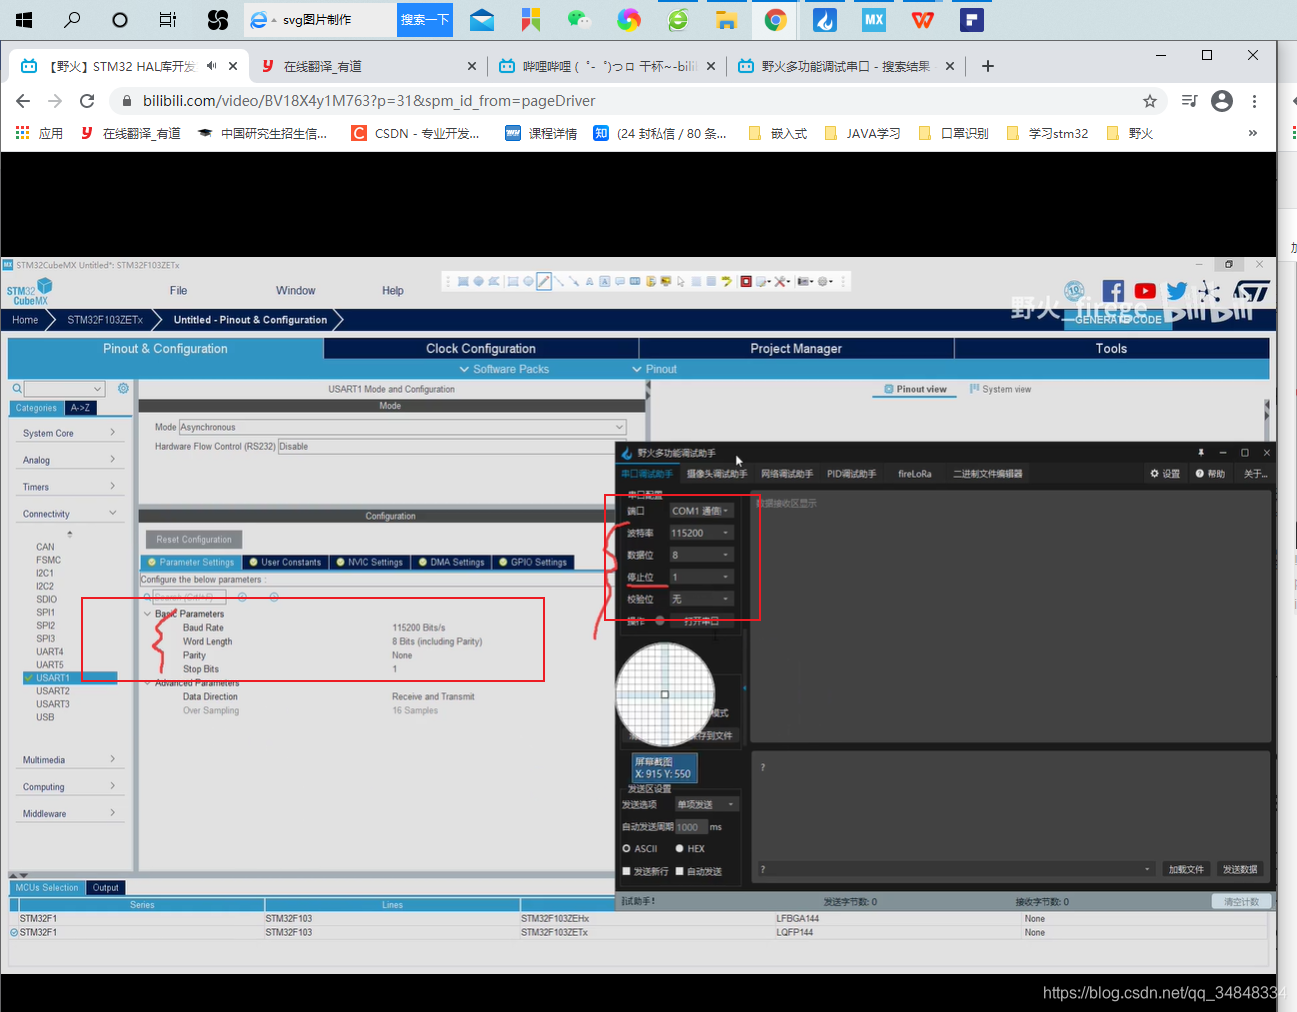Select pen tool in annotation toolbar

pyautogui.click(x=544, y=282)
